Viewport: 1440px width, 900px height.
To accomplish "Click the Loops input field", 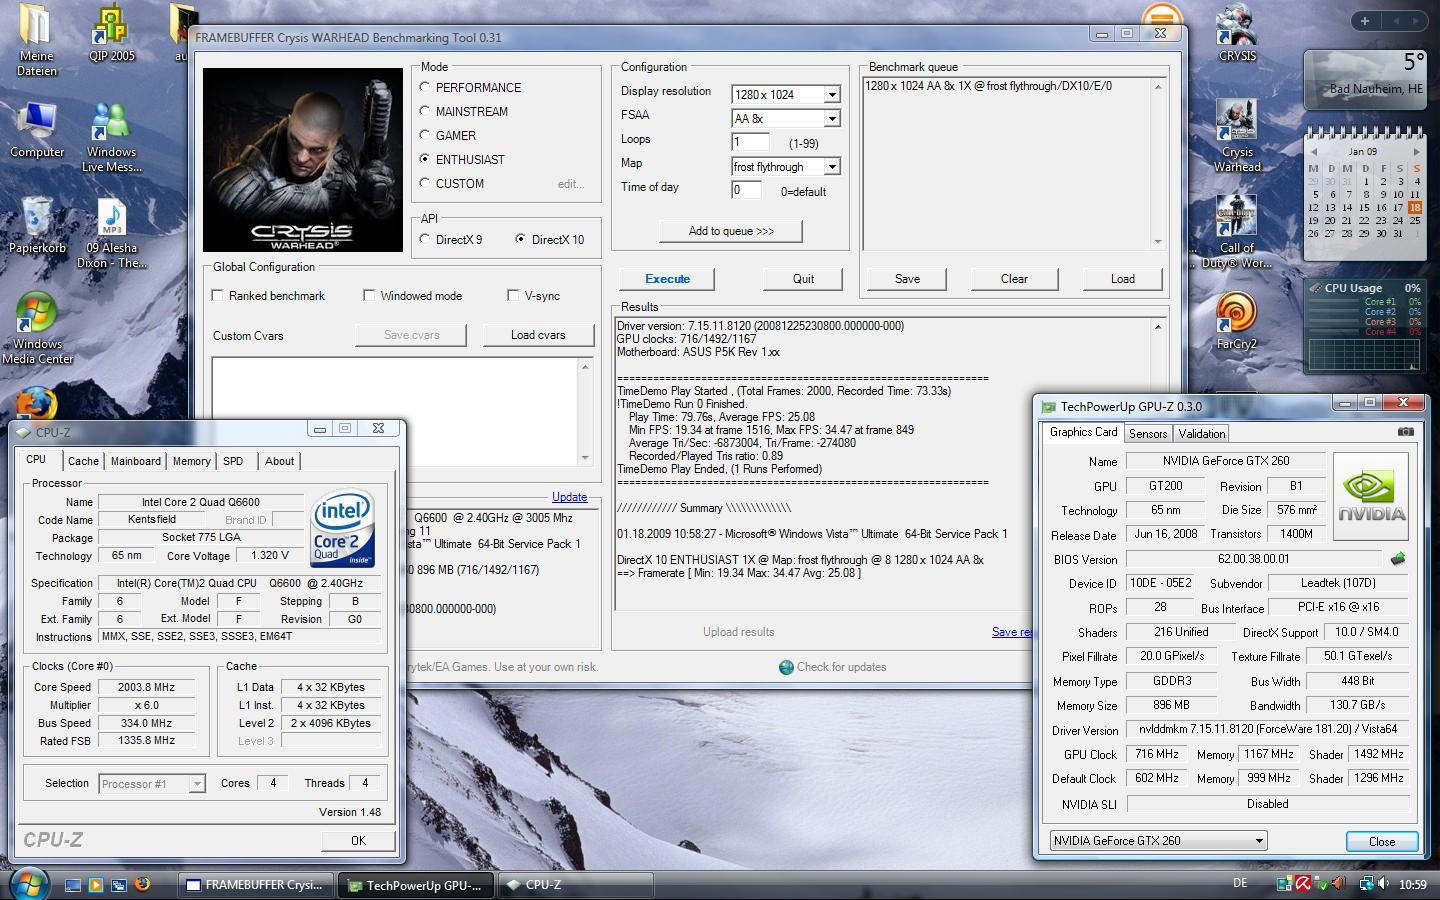I will pos(751,142).
